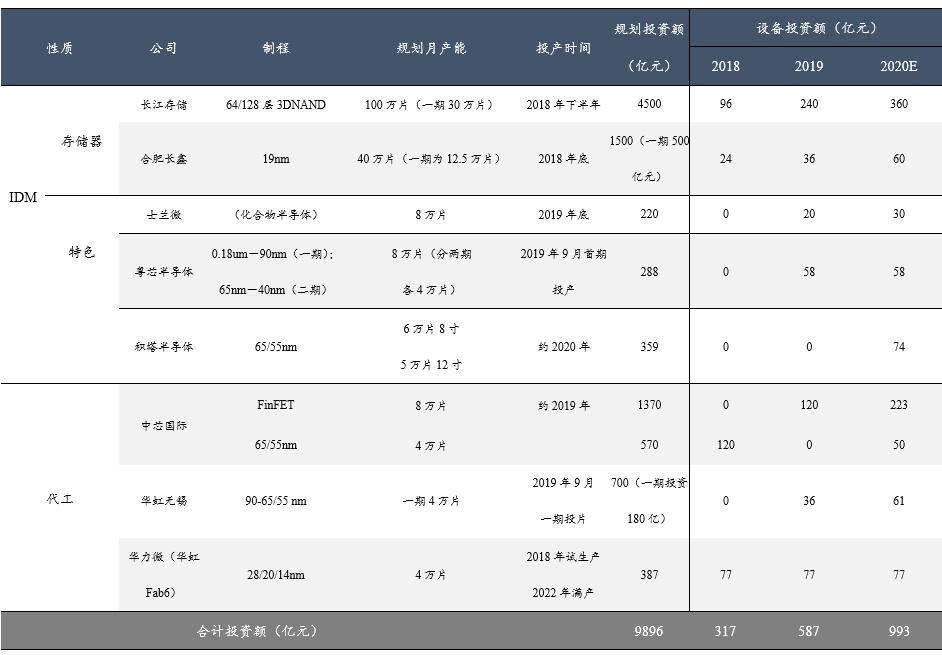Select the 代工 category label
The width and height of the screenshot is (942, 655).
pos(60,499)
